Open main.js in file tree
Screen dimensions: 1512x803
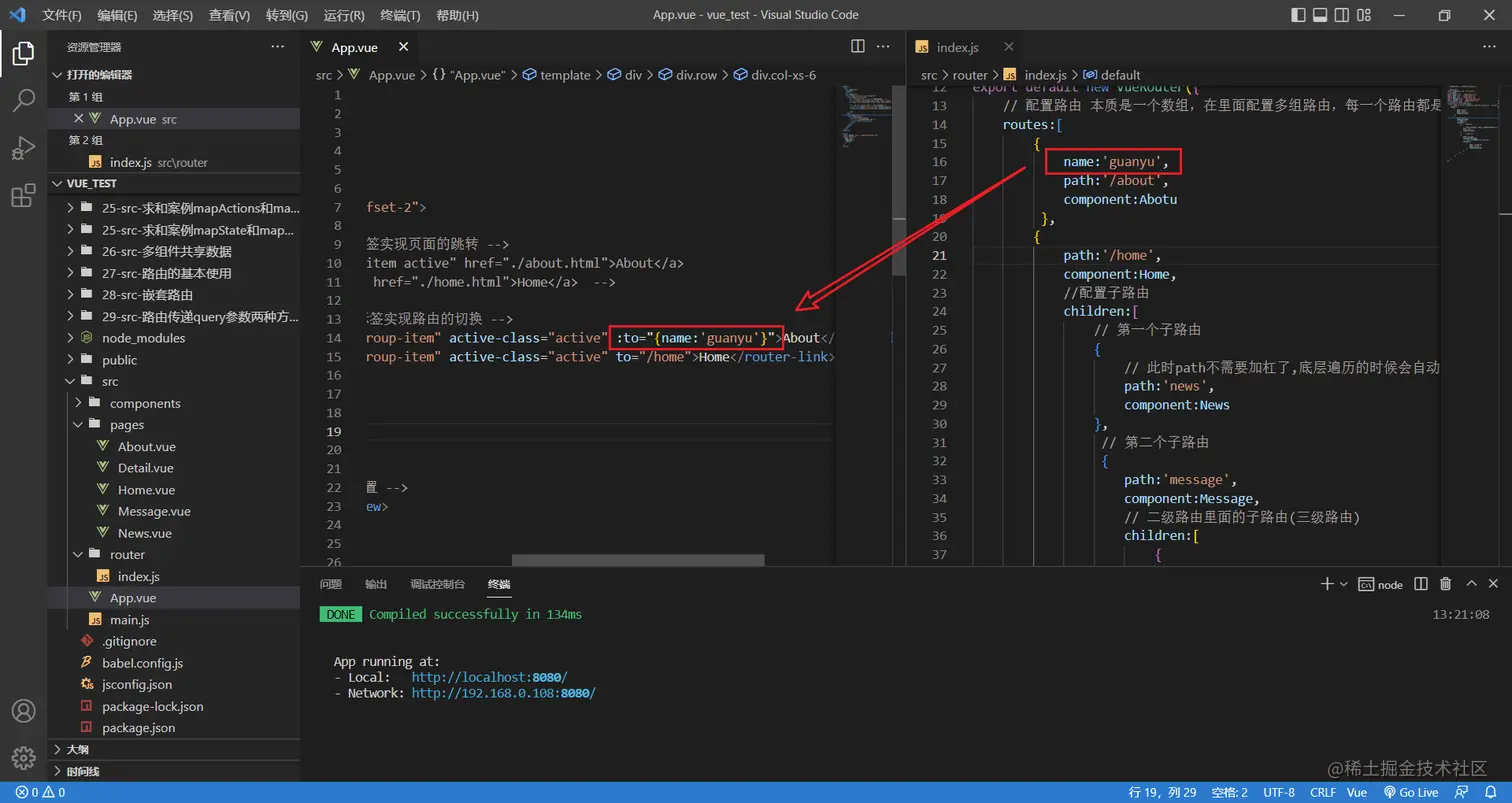173,620
